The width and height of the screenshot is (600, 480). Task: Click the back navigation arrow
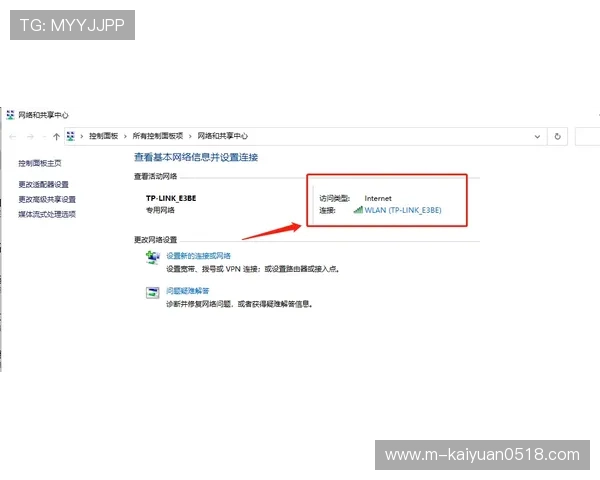13,137
